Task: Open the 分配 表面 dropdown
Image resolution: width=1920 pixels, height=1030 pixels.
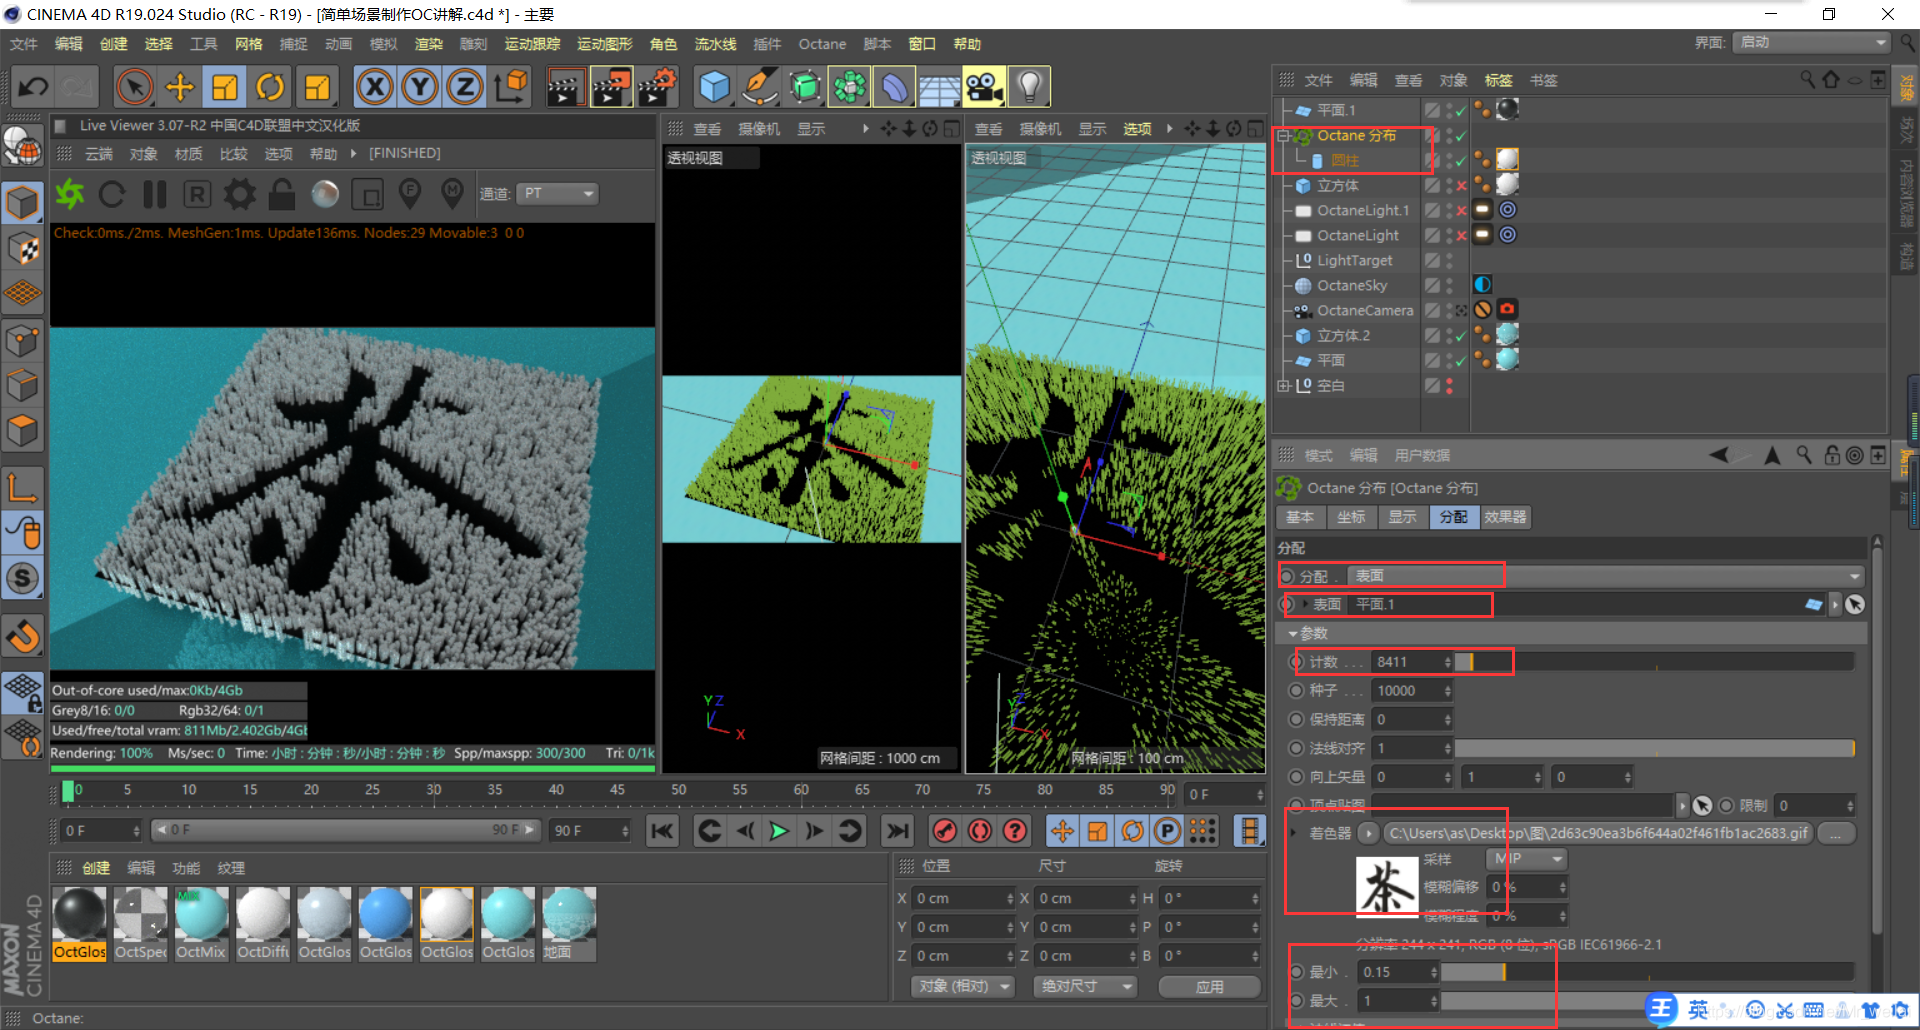Action: click(1607, 576)
